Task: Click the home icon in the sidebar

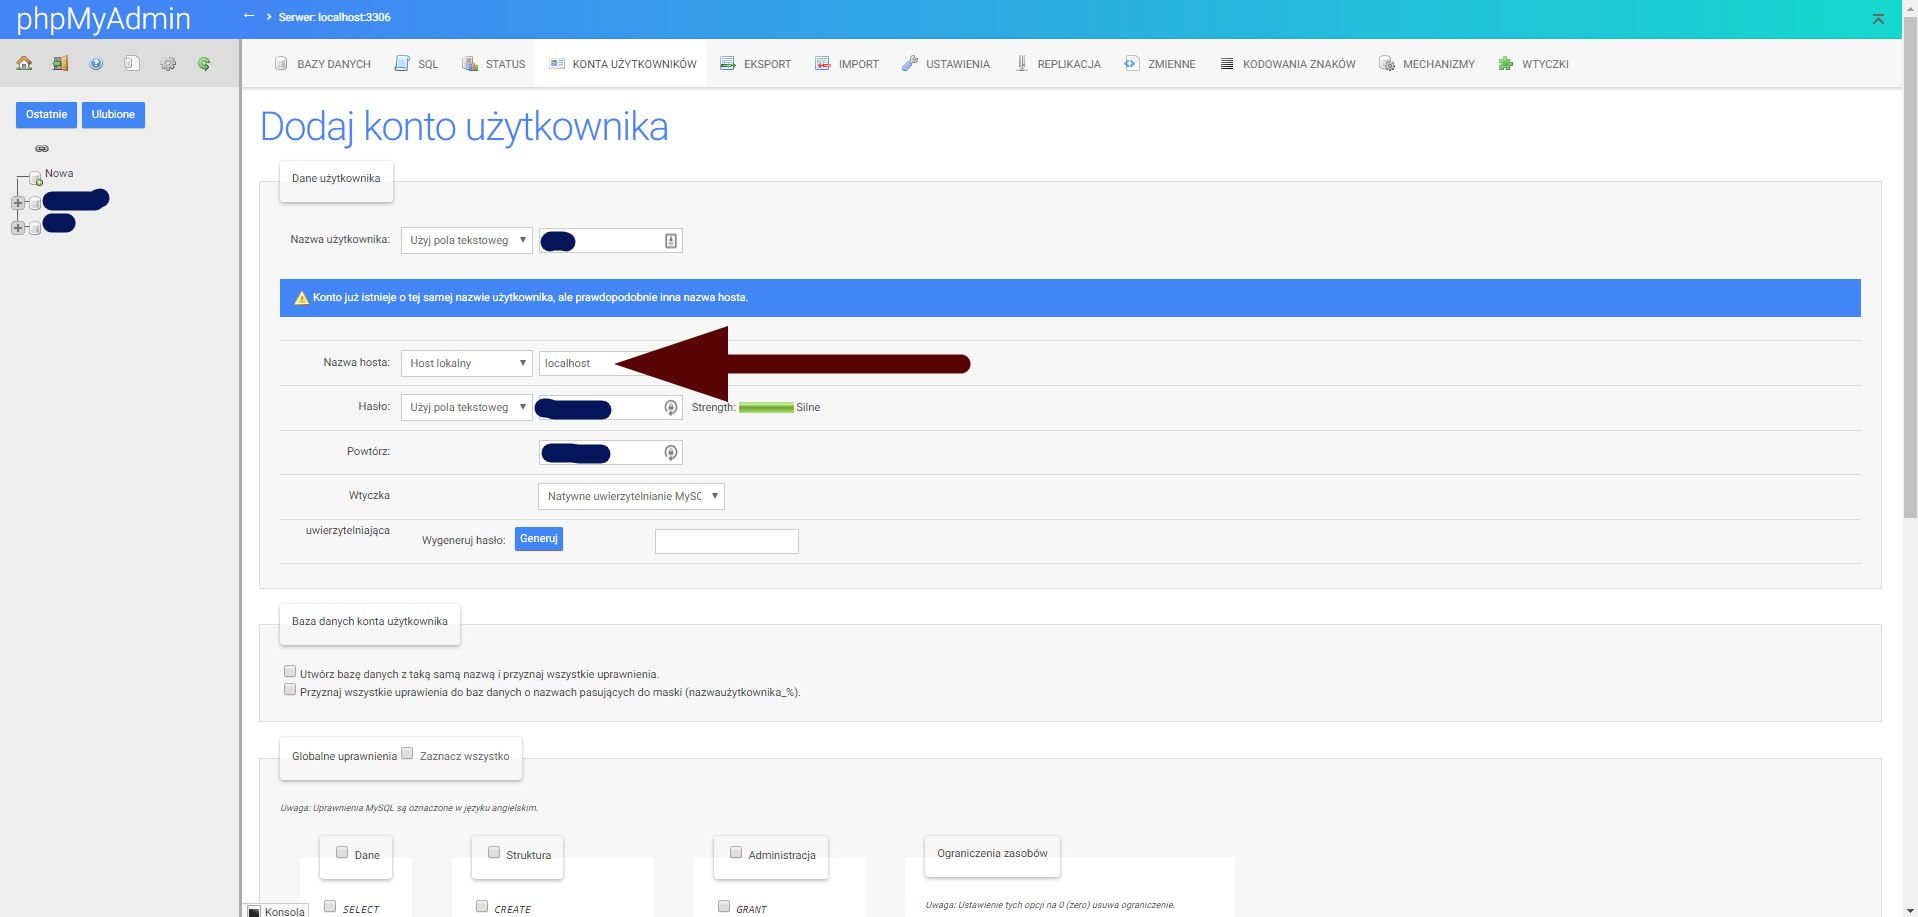Action: pyautogui.click(x=24, y=64)
